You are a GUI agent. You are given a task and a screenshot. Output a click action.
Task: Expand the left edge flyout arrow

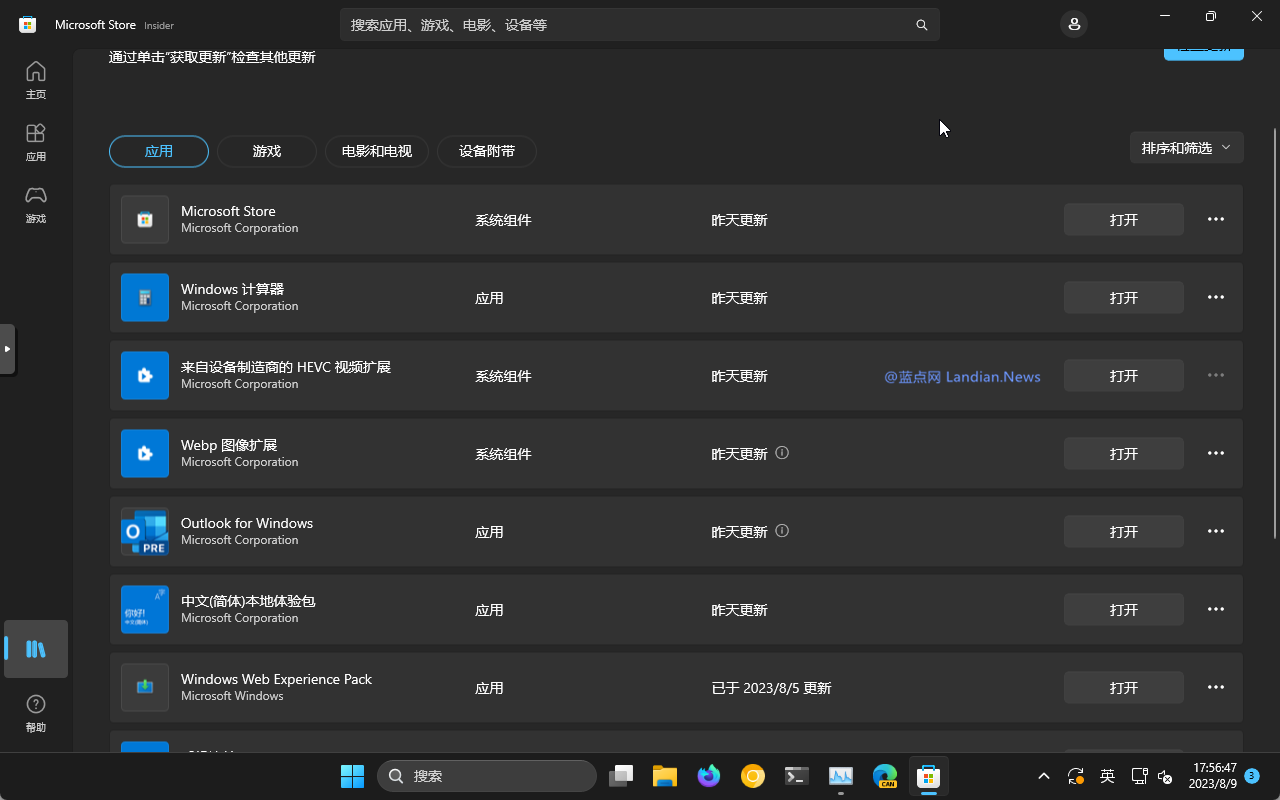[7, 349]
